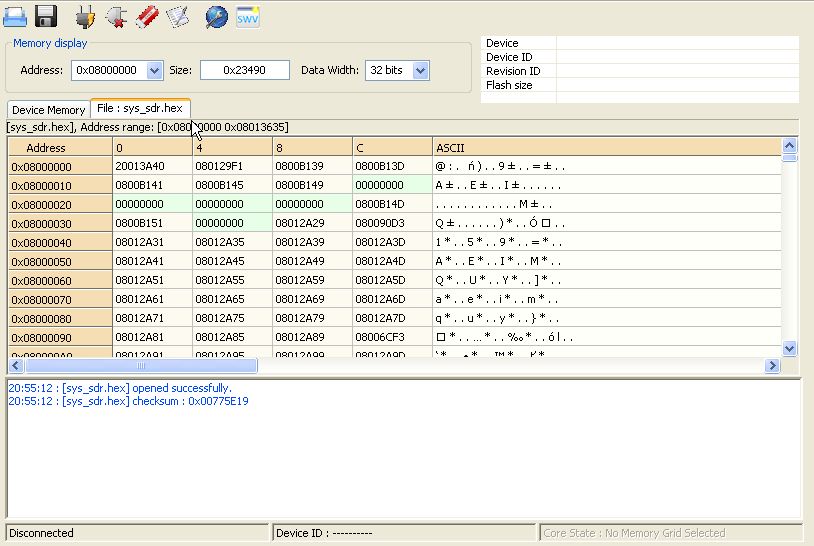Click the horizontal scrollbar right arrow
Screen dimensions: 814x546
(772, 366)
